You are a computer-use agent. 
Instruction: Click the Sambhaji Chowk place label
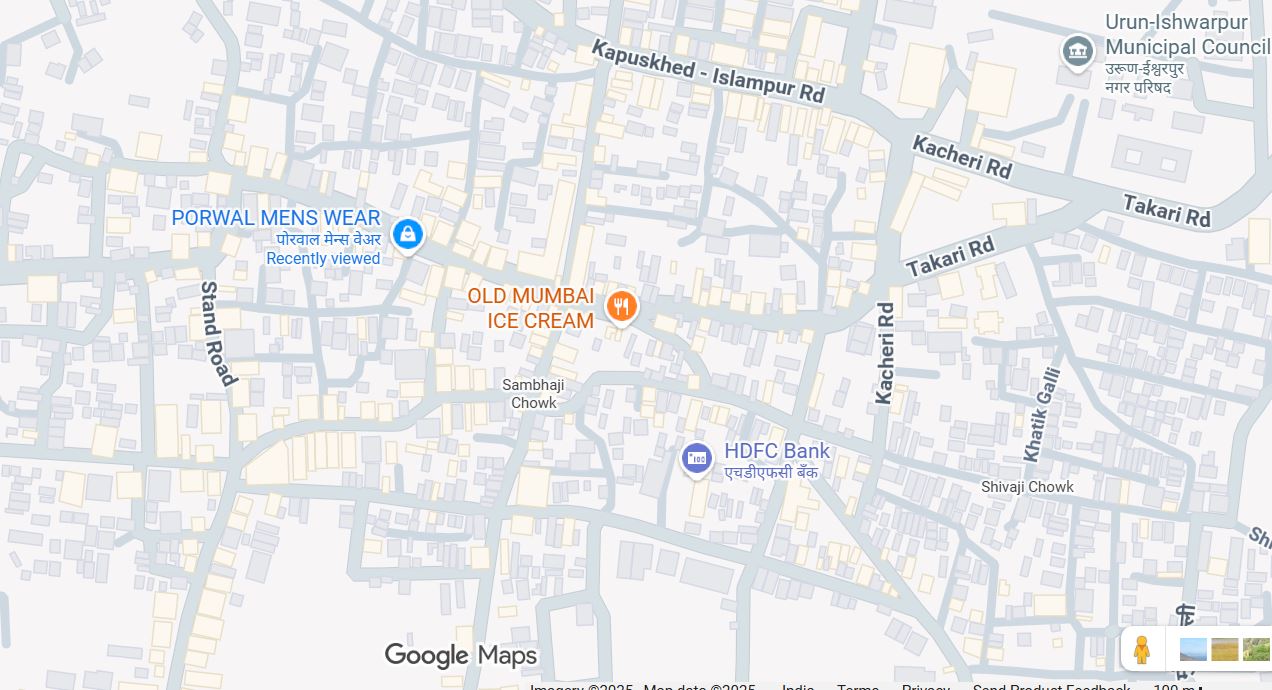coord(534,394)
